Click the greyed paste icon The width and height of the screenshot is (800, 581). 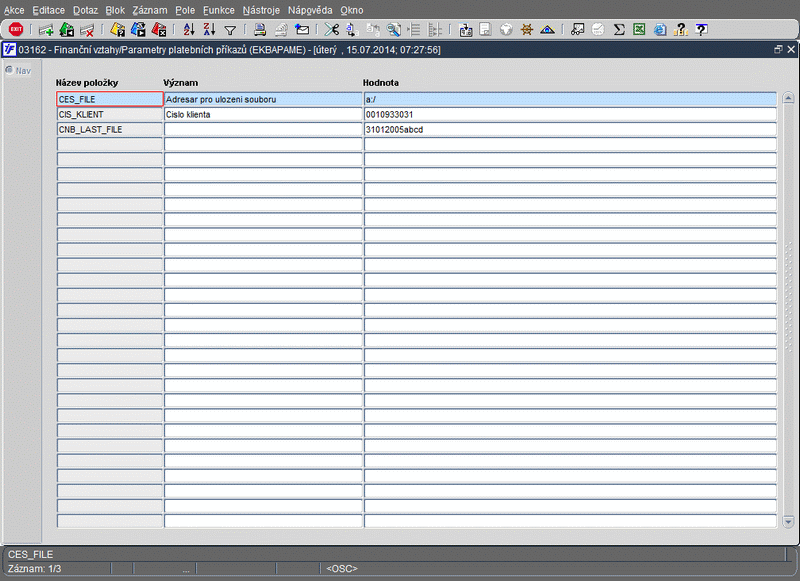click(373, 30)
